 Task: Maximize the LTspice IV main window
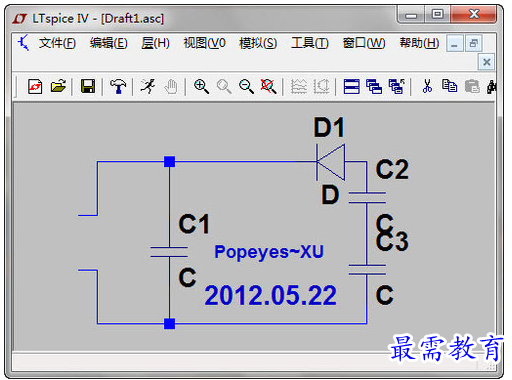(x=437, y=15)
